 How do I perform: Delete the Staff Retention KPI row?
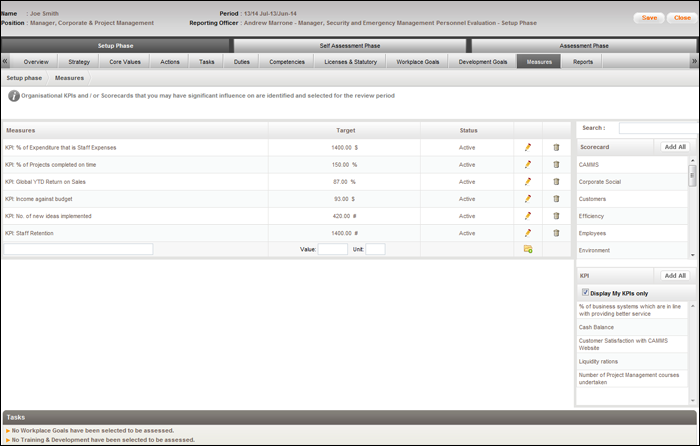[x=557, y=232]
